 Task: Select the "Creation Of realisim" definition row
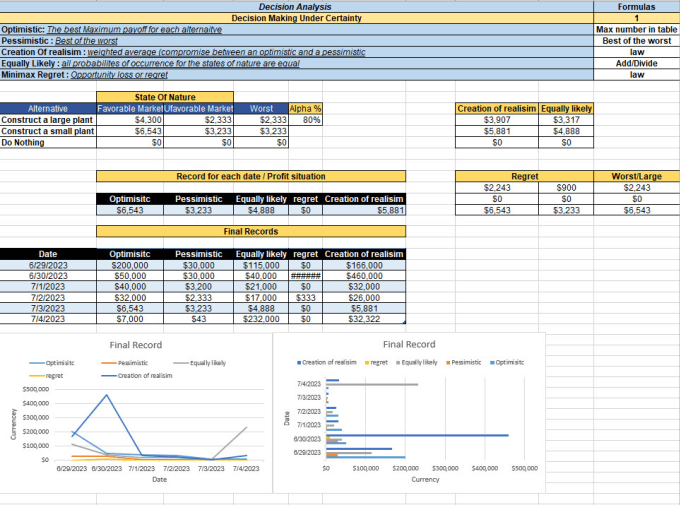coord(296,52)
